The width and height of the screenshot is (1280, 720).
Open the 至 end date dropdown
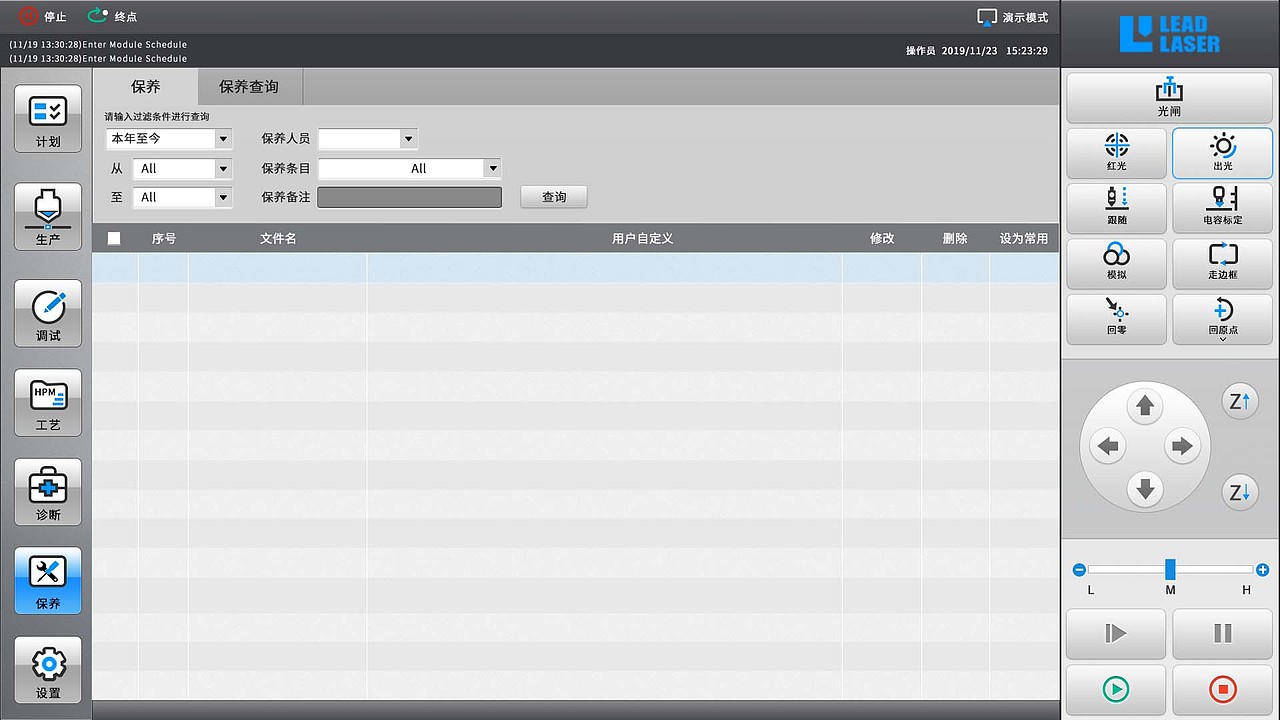[x=182, y=197]
